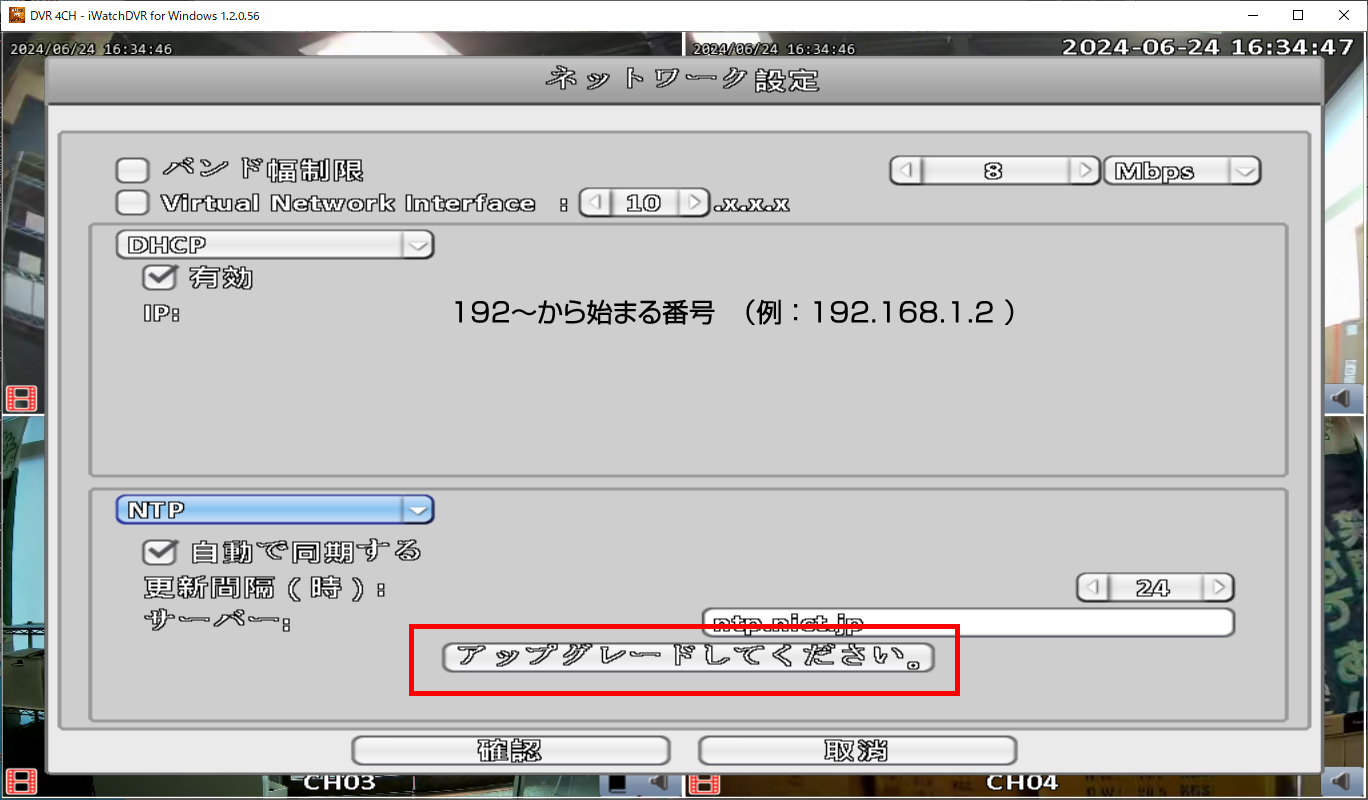This screenshot has width=1368, height=800.
Task: Click the サーバー field containing ntp.nict.jp
Action: (x=968, y=622)
